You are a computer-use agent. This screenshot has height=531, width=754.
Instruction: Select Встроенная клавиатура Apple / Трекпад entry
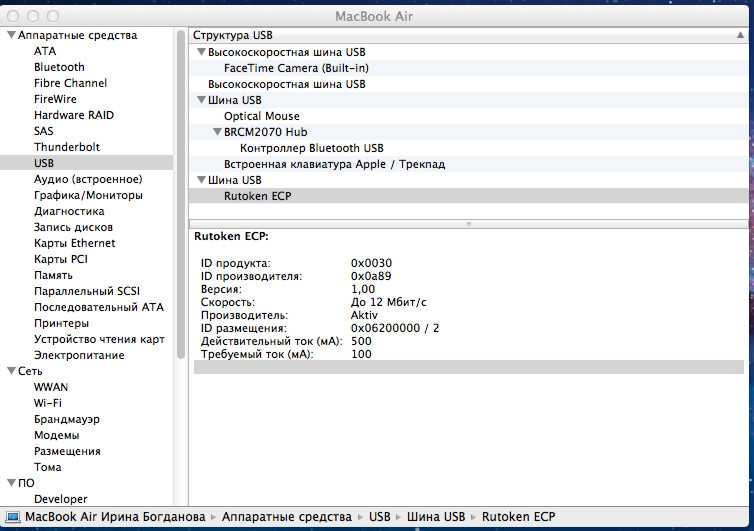pos(334,164)
